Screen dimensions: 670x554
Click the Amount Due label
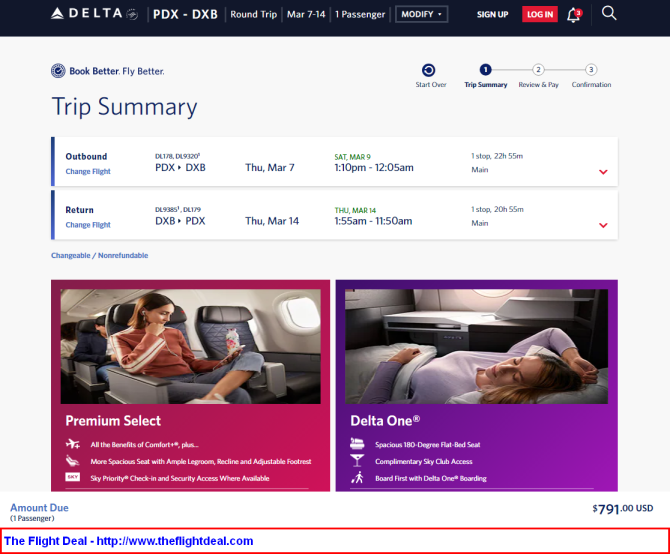(39, 507)
